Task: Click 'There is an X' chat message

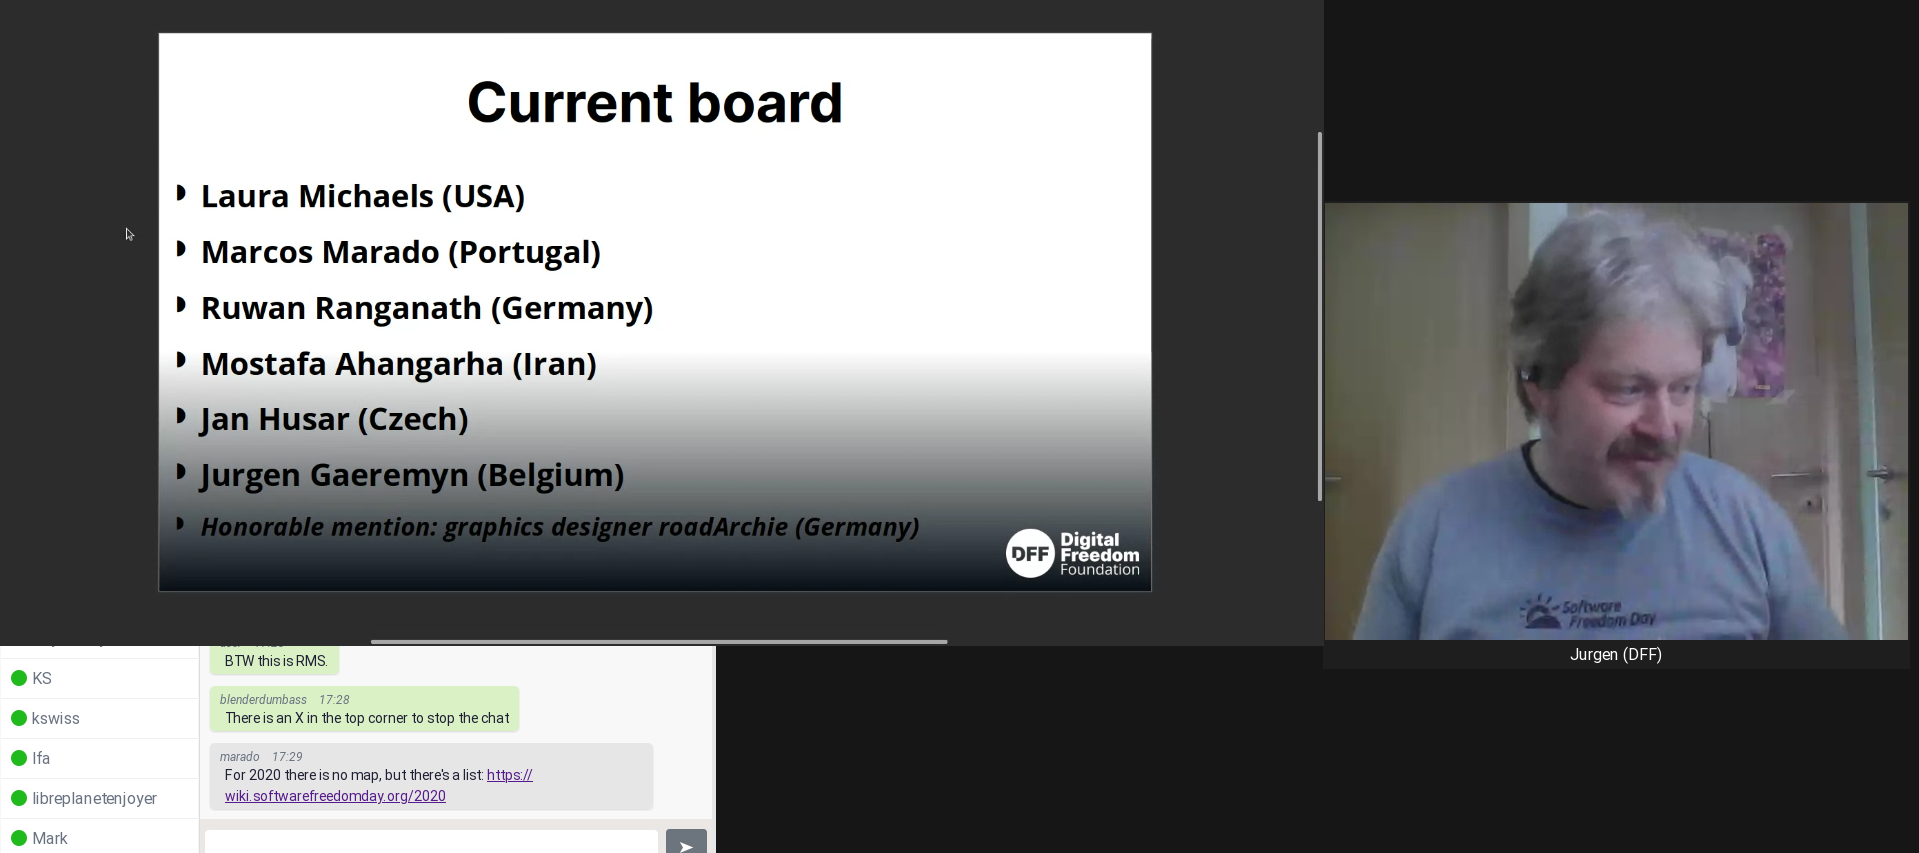Action: [x=367, y=718]
